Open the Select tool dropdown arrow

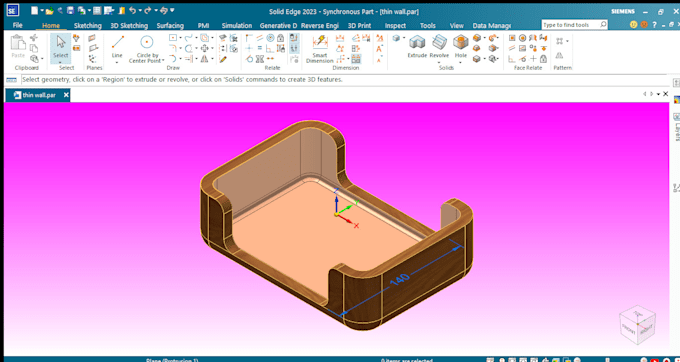[x=61, y=63]
